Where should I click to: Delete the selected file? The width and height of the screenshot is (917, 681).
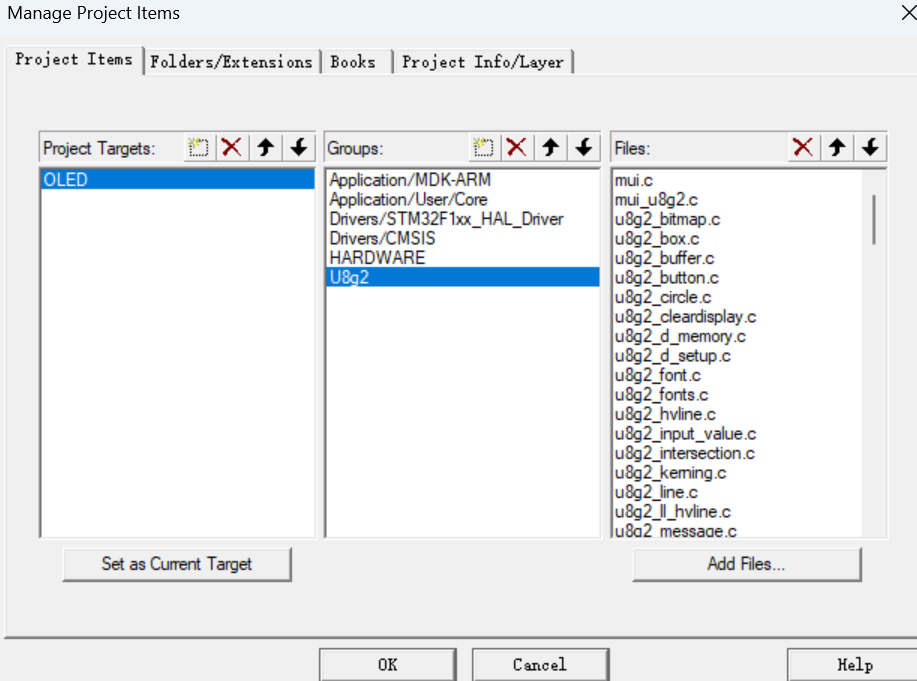point(803,147)
